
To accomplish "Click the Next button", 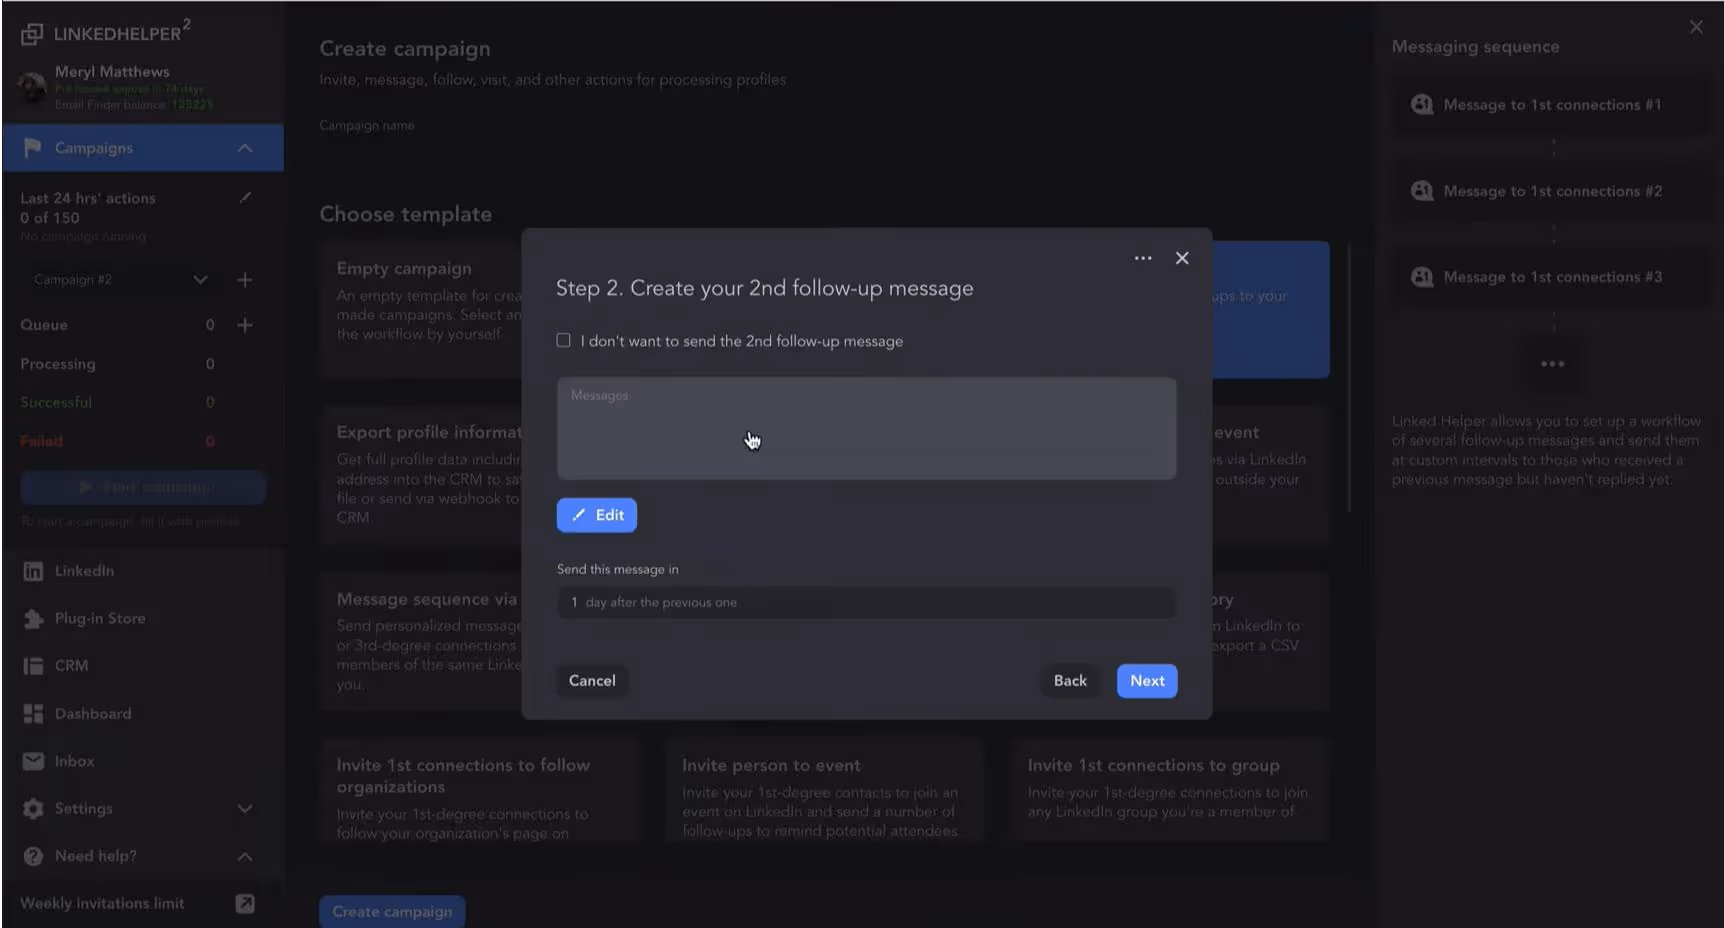I will point(1146,681).
